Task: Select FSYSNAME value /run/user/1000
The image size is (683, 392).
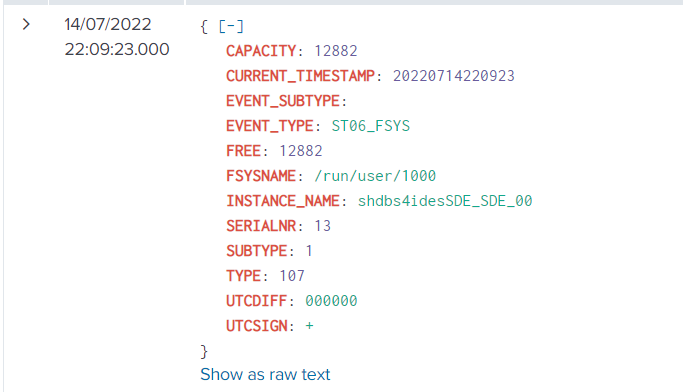Action: click(x=375, y=176)
